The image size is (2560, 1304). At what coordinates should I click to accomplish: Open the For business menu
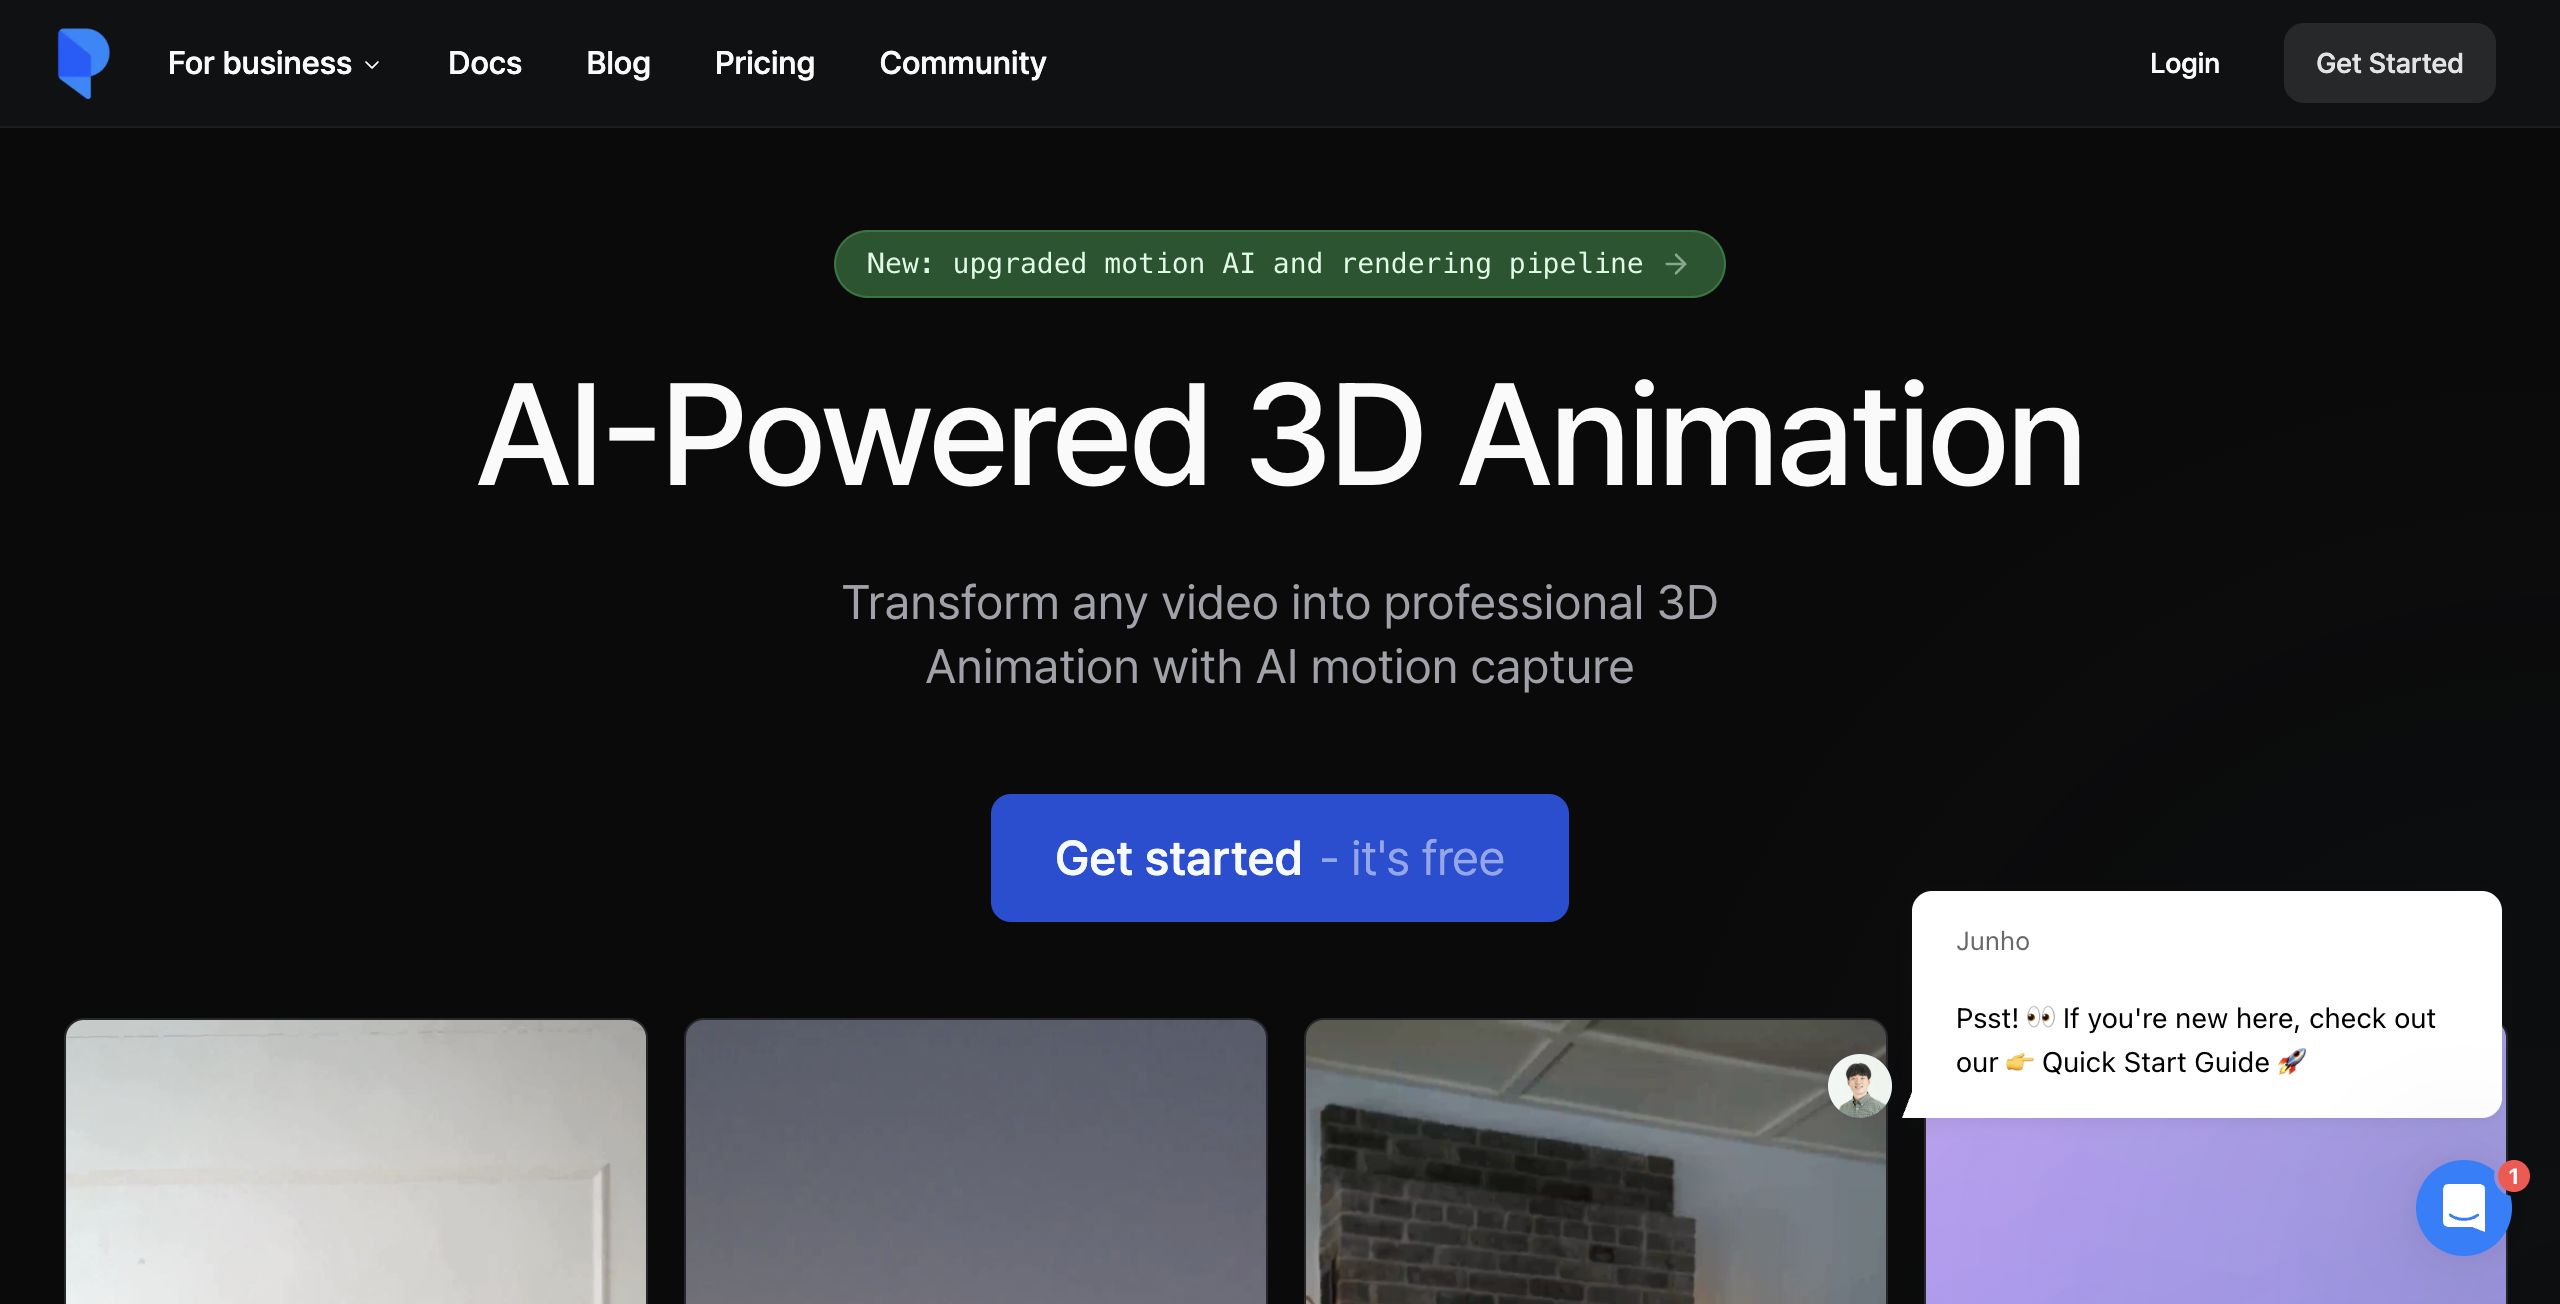point(260,63)
